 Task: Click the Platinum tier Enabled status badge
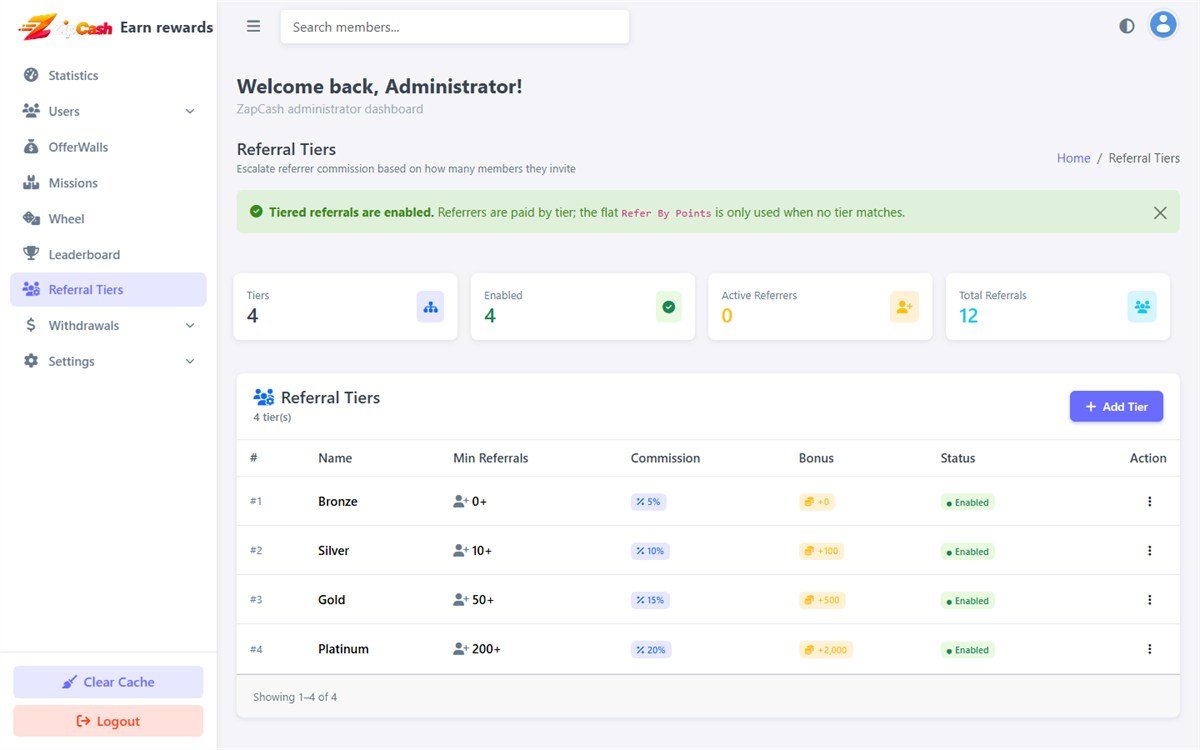click(x=968, y=650)
